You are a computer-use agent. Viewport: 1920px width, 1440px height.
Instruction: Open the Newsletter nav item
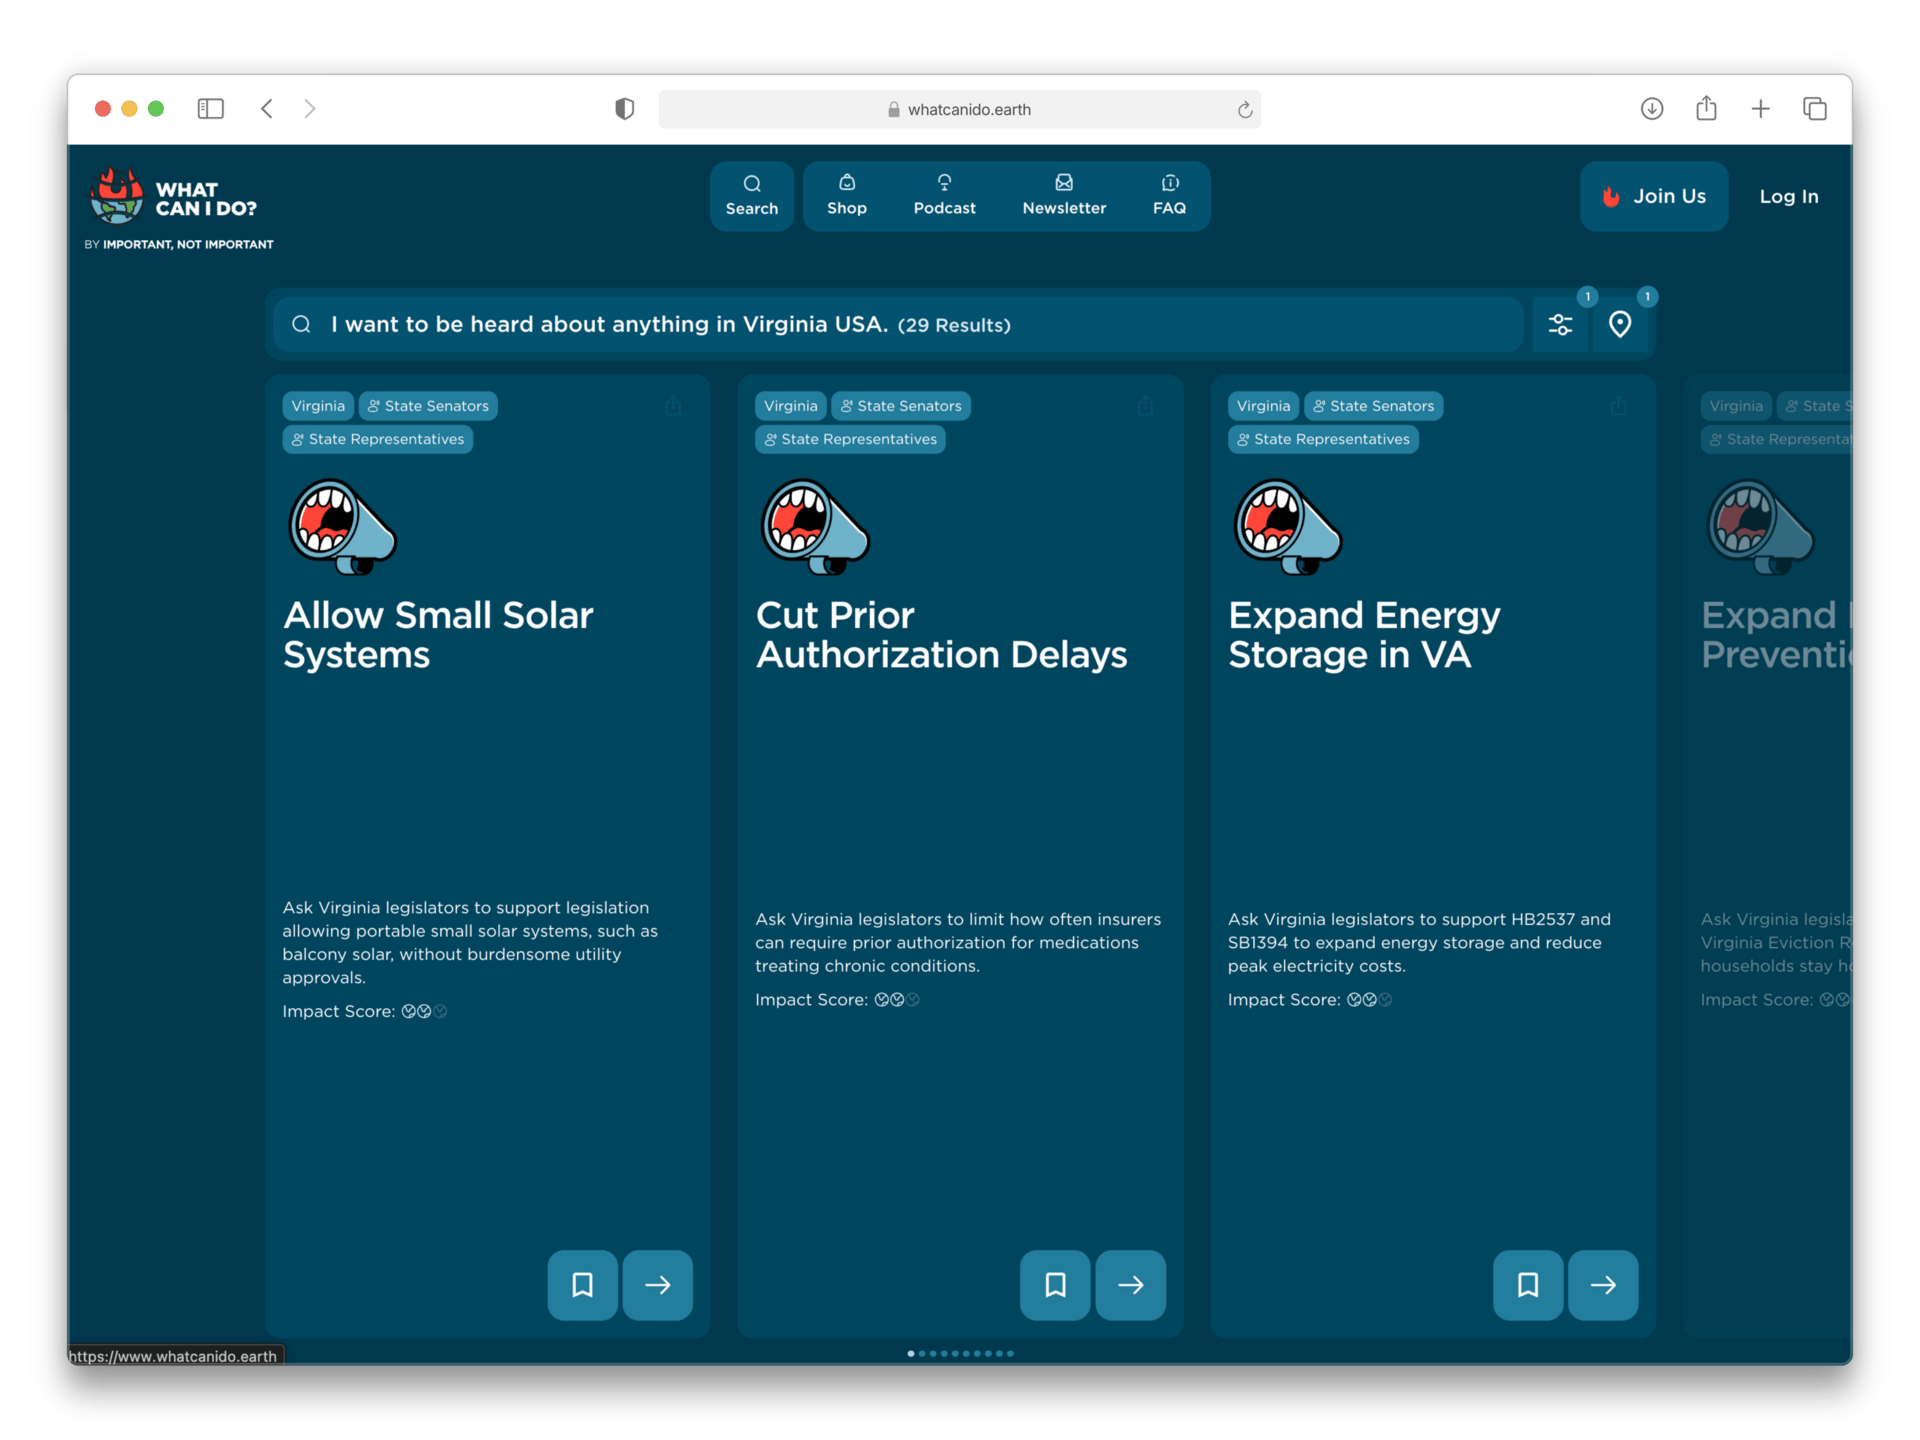(x=1064, y=196)
